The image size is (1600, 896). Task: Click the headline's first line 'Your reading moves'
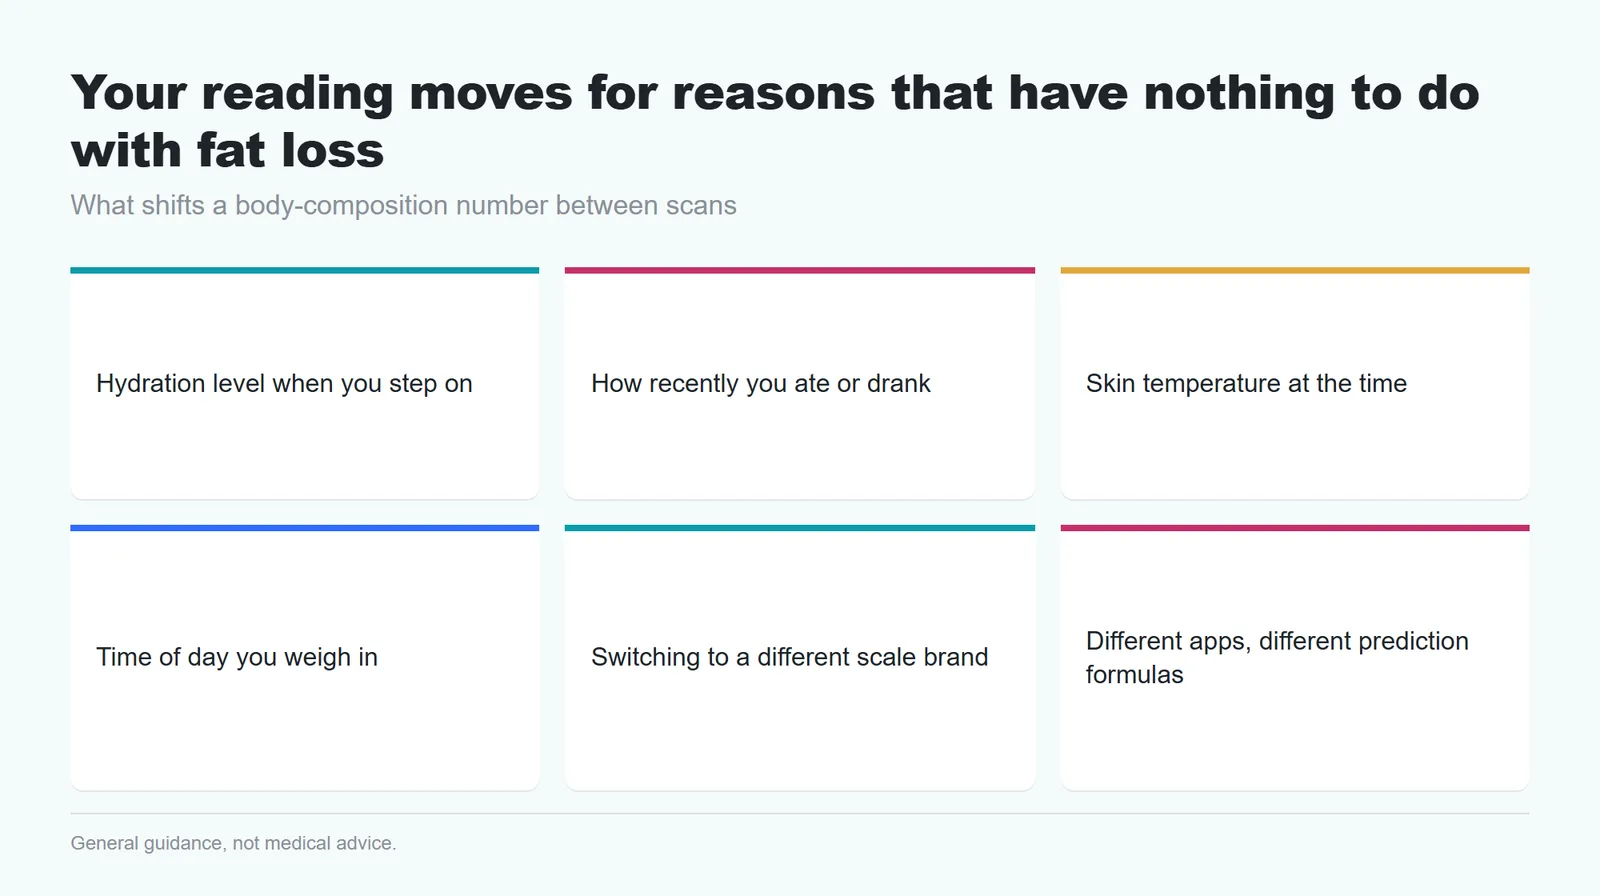pyautogui.click(x=322, y=94)
